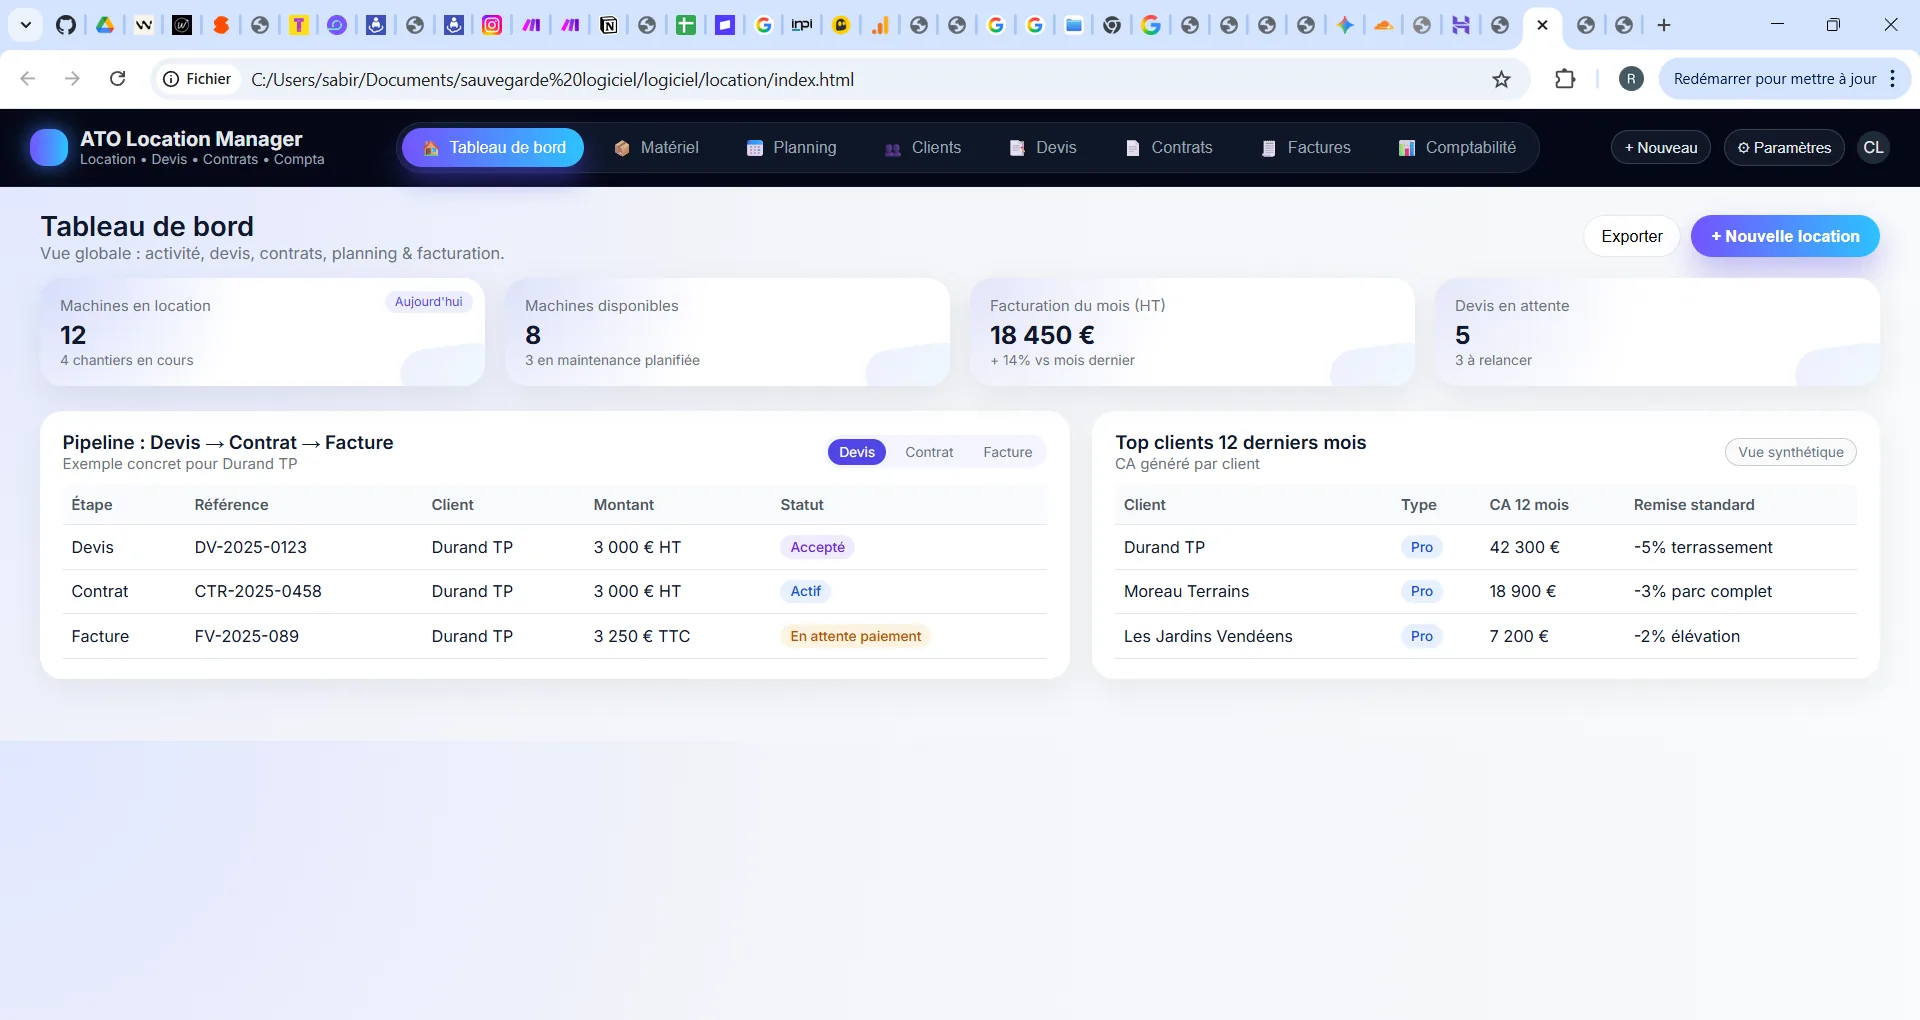Open Paramètres from the top bar
Screen dimensions: 1920x1020
pyautogui.click(x=1784, y=147)
